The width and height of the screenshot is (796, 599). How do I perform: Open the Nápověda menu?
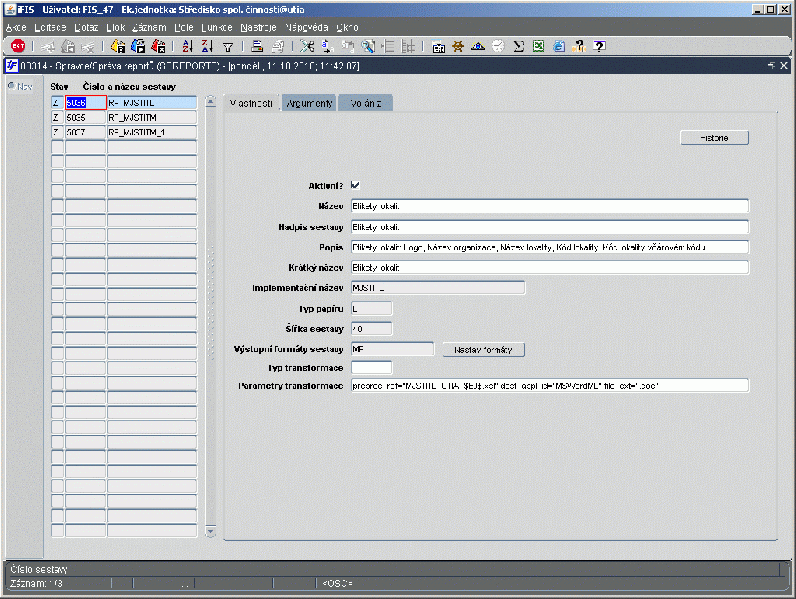coord(307,27)
